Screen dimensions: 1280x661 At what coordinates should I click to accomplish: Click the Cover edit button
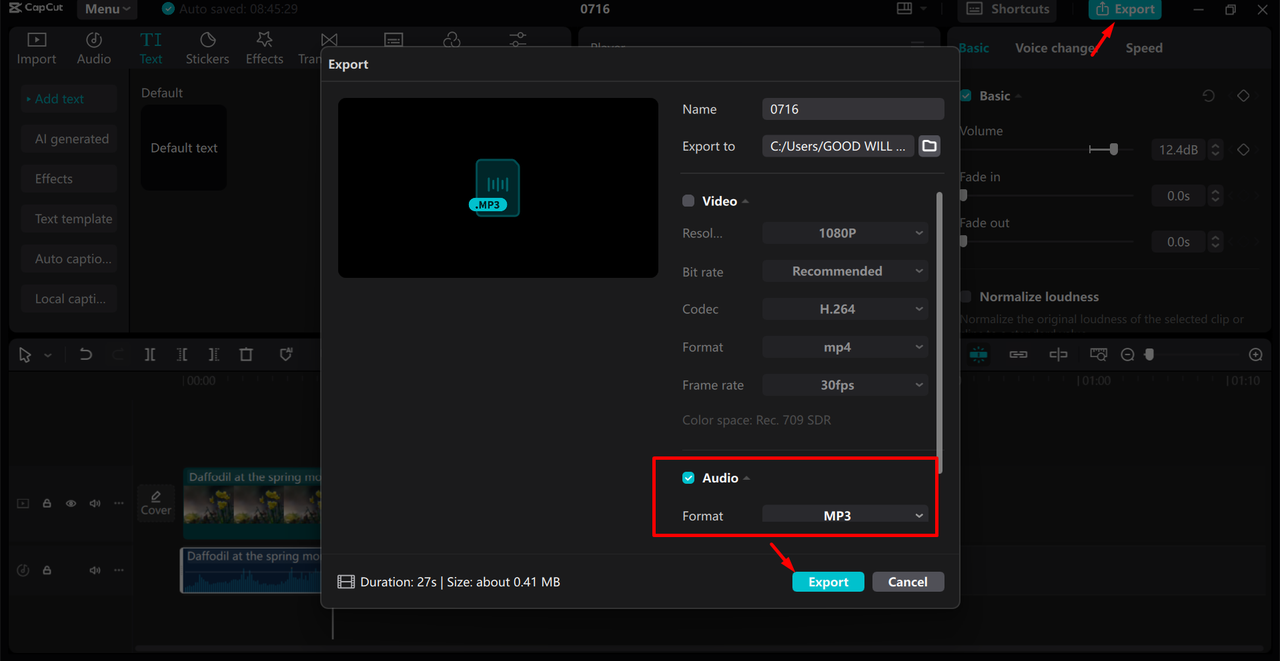[156, 502]
